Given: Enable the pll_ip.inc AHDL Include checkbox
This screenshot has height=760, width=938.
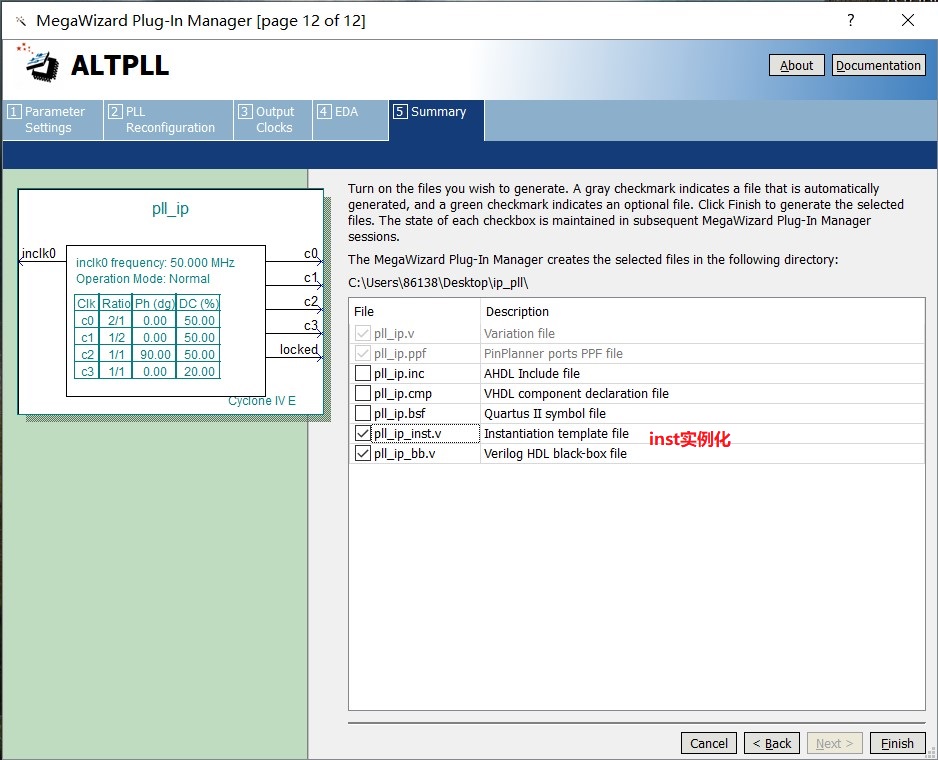Looking at the screenshot, I should click(x=363, y=373).
